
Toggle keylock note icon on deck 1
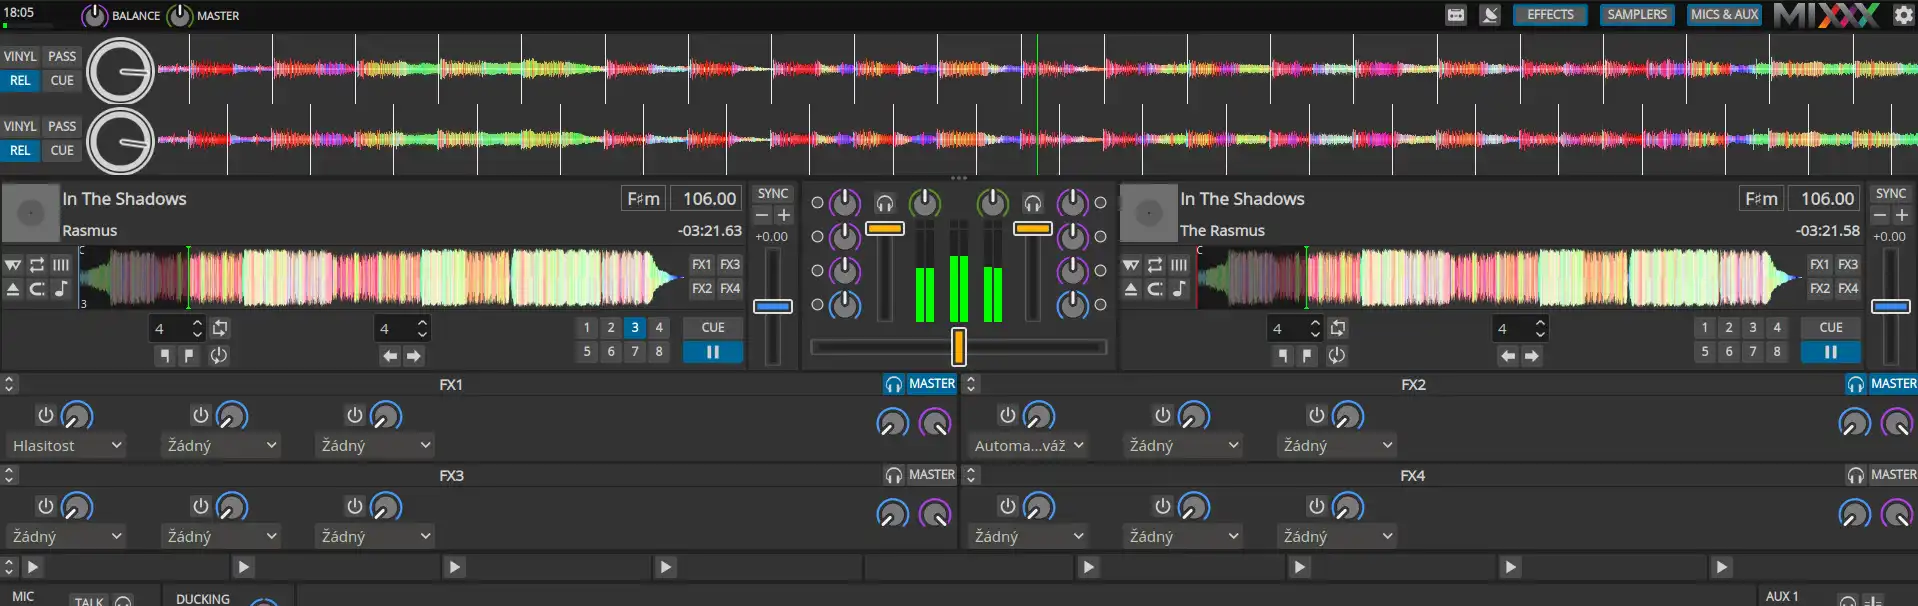coord(61,289)
